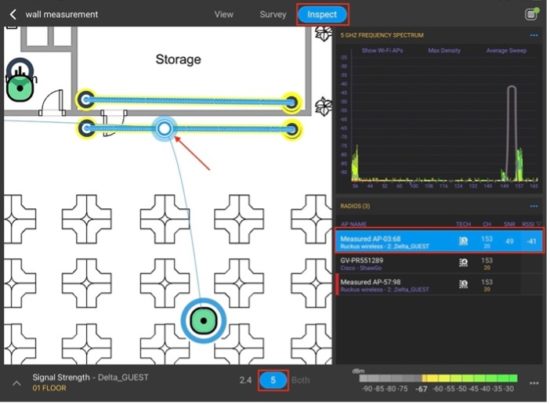The height and width of the screenshot is (404, 550).
Task: Select the 2.4 GHz band button
Action: pyautogui.click(x=246, y=380)
